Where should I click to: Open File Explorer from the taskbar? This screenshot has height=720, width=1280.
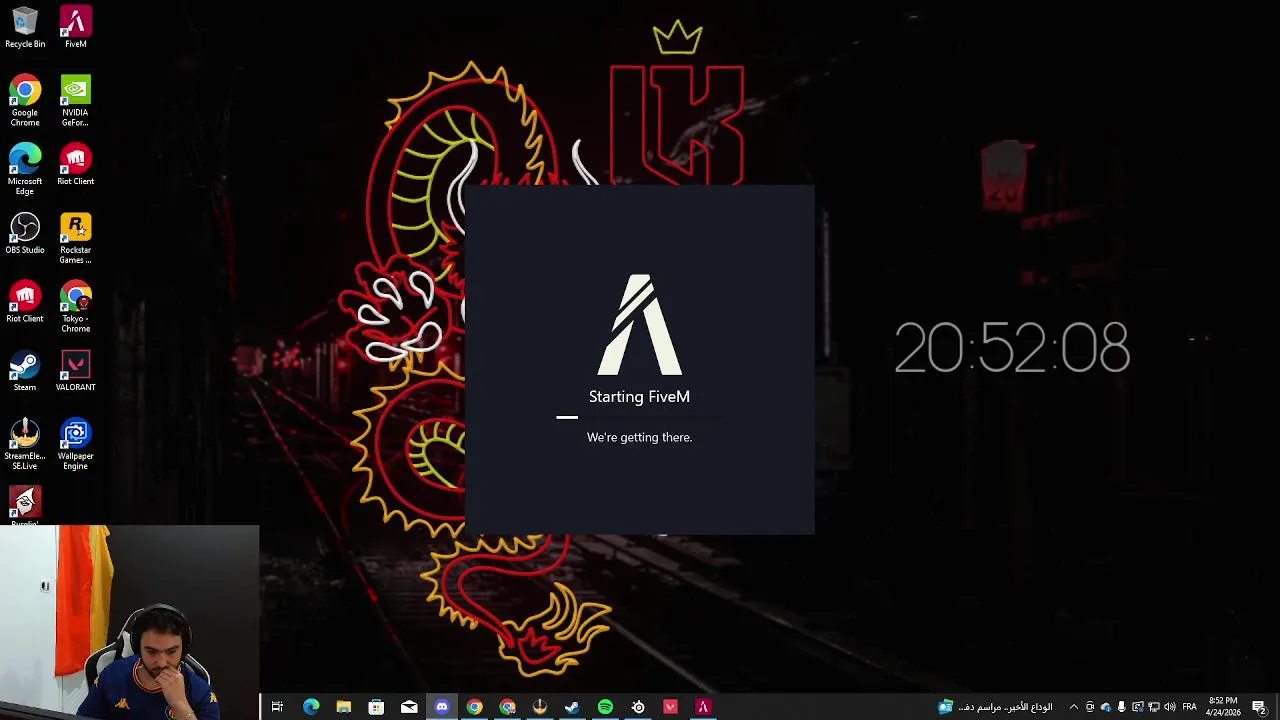tap(343, 707)
